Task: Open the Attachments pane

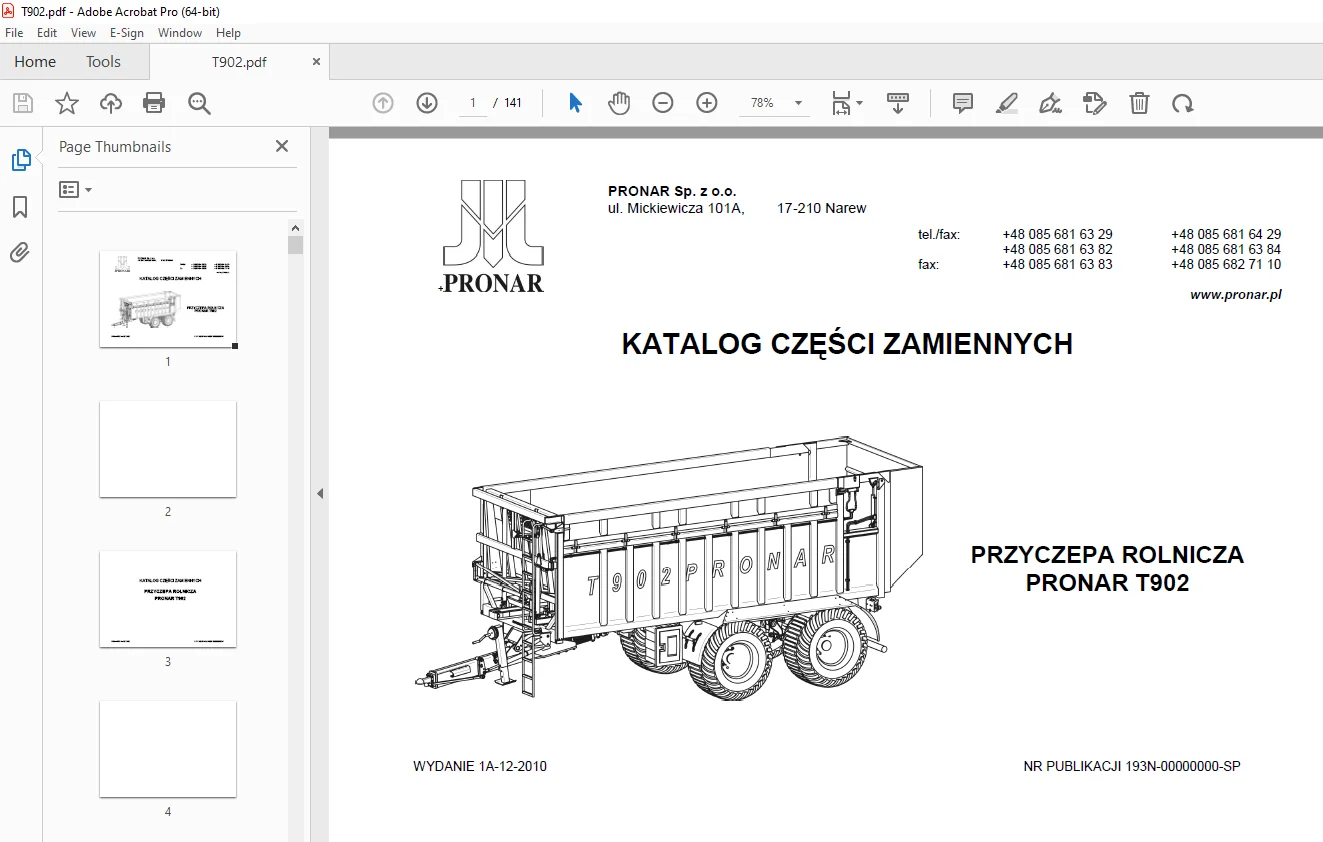Action: [20, 252]
